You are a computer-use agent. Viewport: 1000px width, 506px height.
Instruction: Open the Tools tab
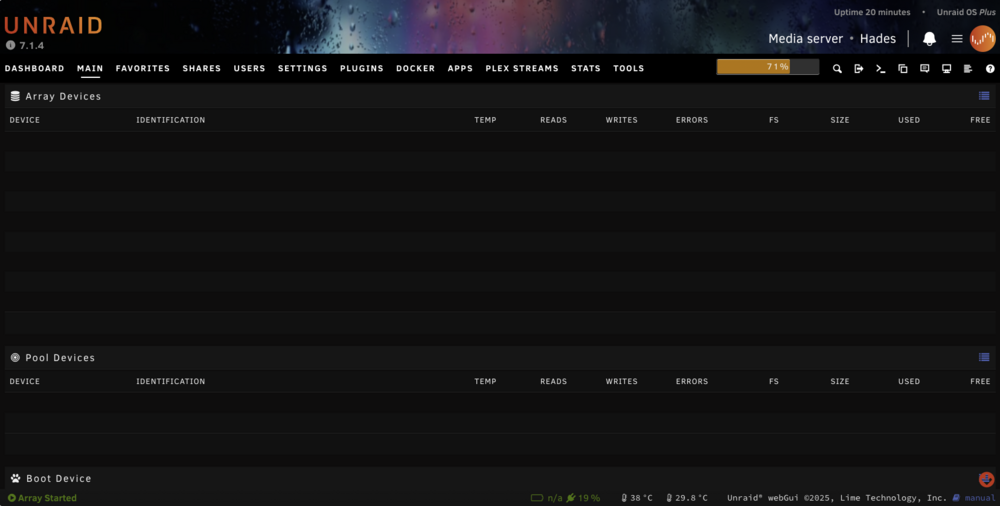click(x=629, y=68)
